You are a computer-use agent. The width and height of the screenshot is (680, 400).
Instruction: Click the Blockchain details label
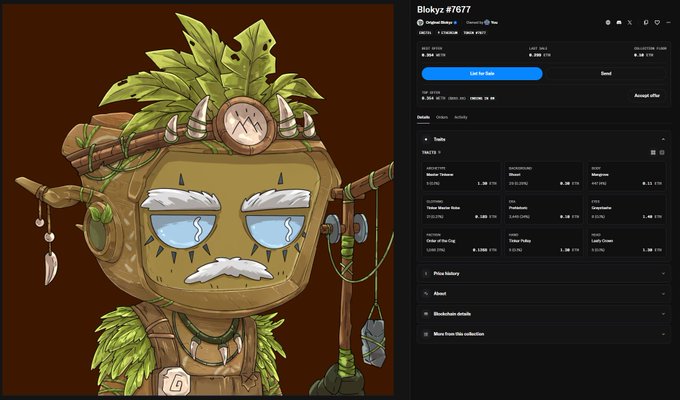tap(452, 314)
